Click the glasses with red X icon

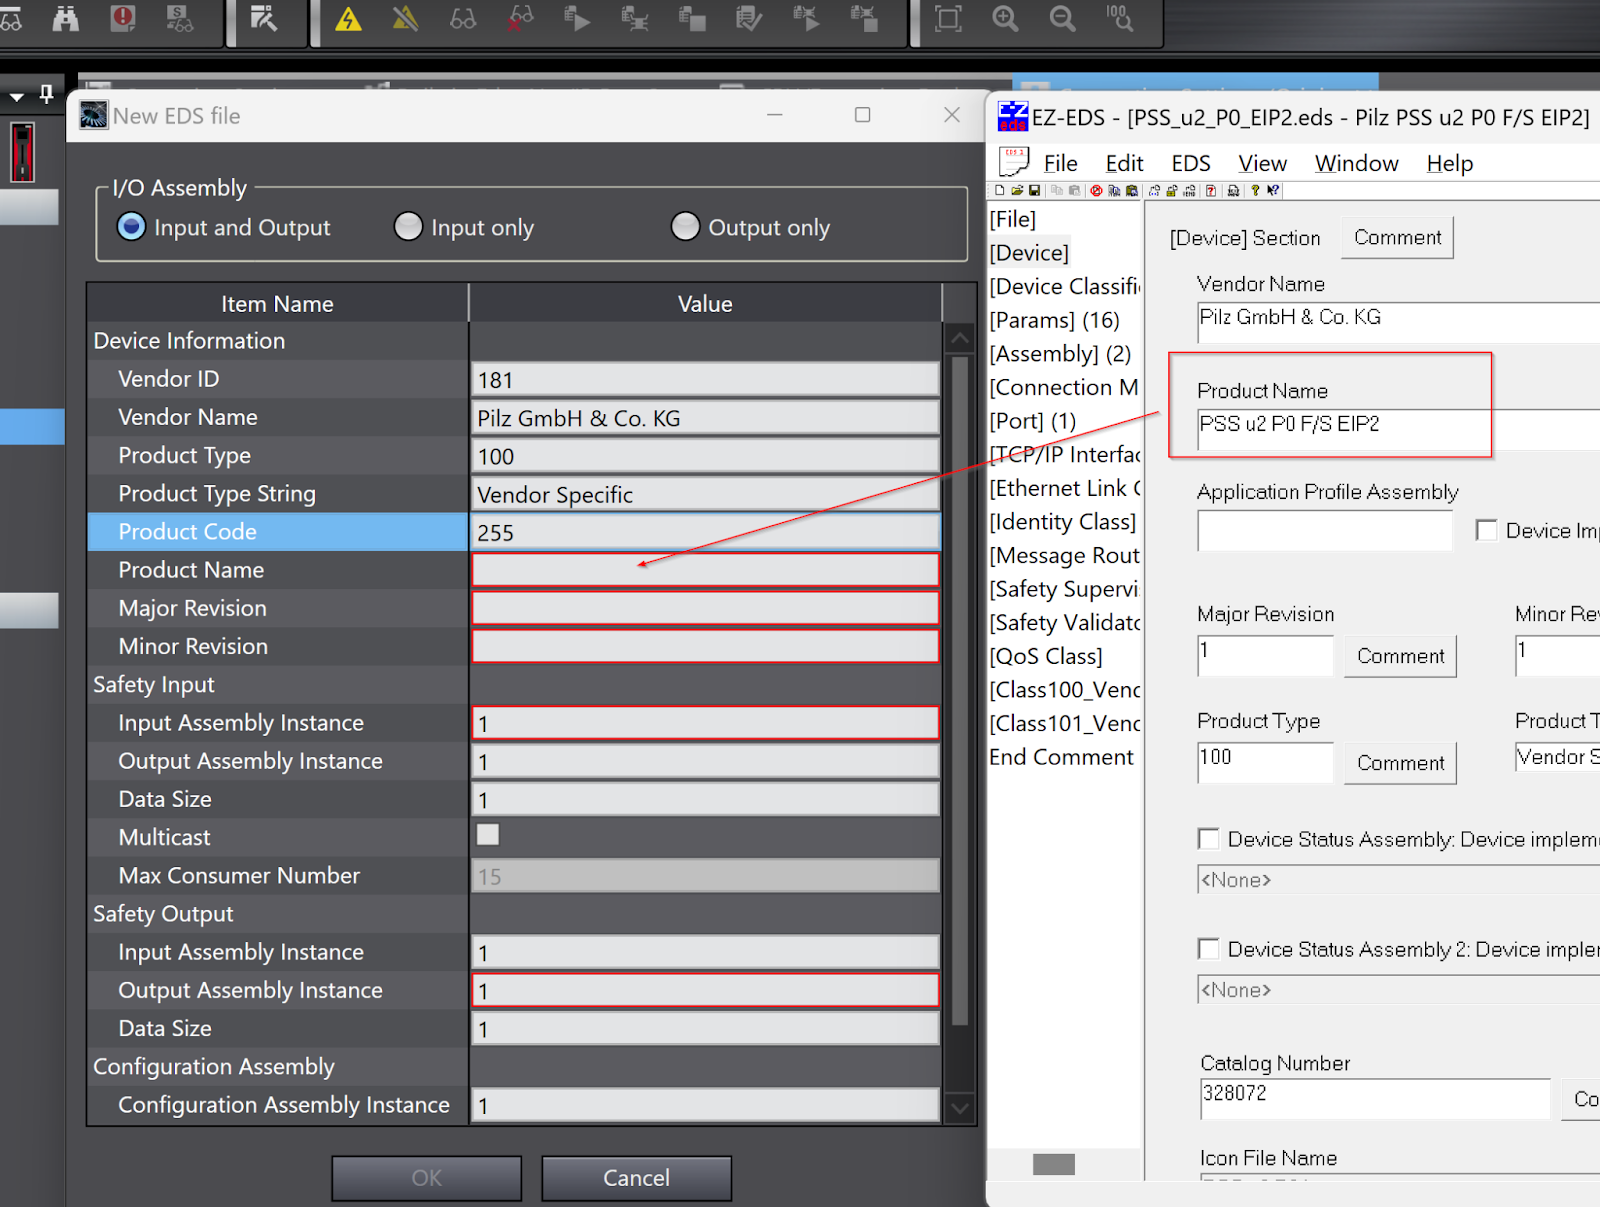coord(520,17)
